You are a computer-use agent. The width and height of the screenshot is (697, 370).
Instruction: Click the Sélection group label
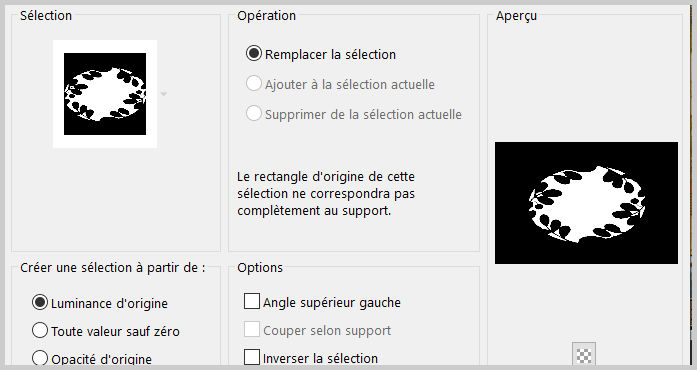46,16
